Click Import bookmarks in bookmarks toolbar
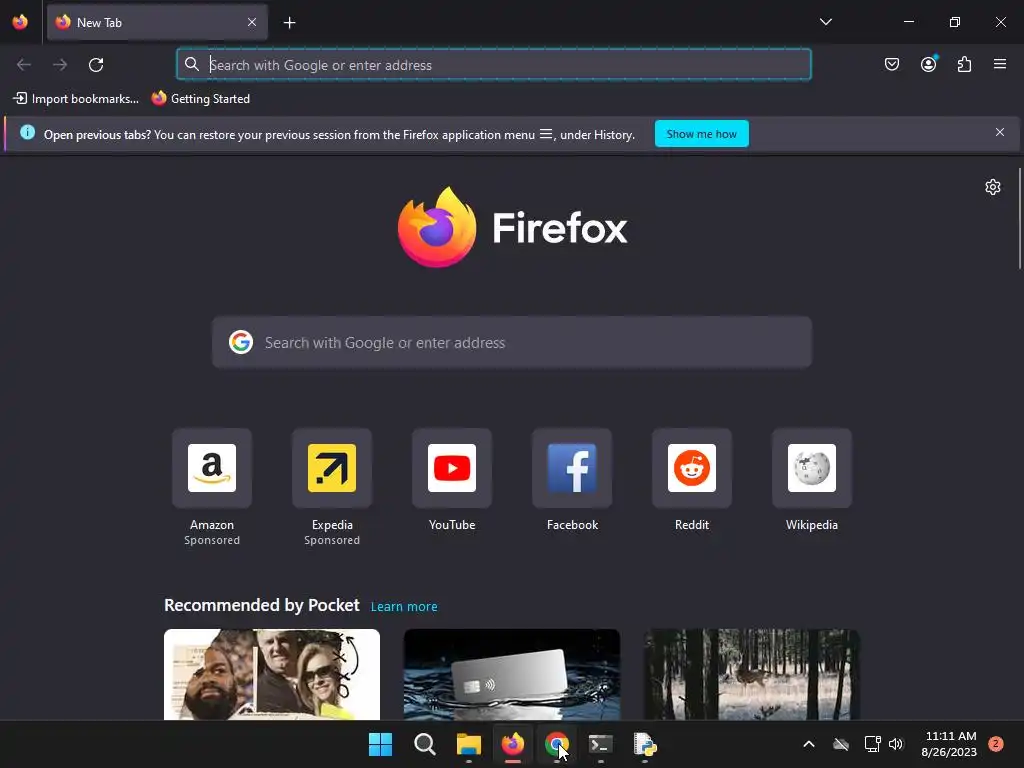The height and width of the screenshot is (768, 1024). click(76, 99)
